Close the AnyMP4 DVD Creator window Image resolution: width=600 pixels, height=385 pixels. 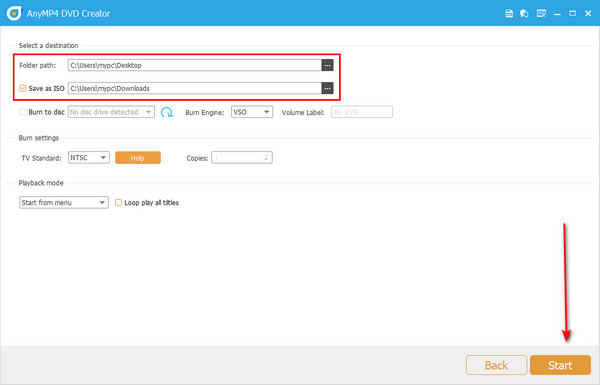pyautogui.click(x=588, y=13)
